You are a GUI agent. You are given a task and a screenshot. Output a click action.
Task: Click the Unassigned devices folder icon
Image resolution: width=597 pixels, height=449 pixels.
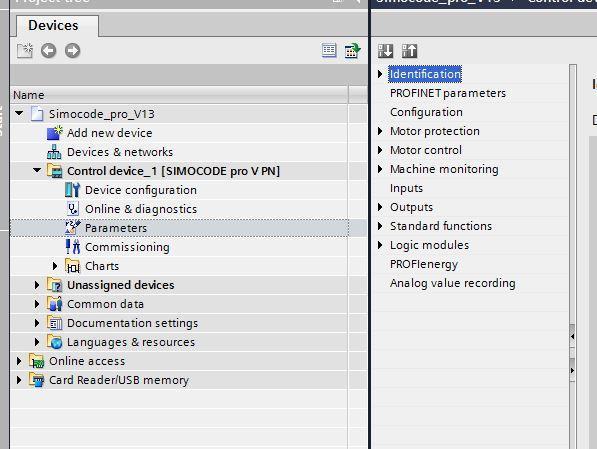coord(54,284)
